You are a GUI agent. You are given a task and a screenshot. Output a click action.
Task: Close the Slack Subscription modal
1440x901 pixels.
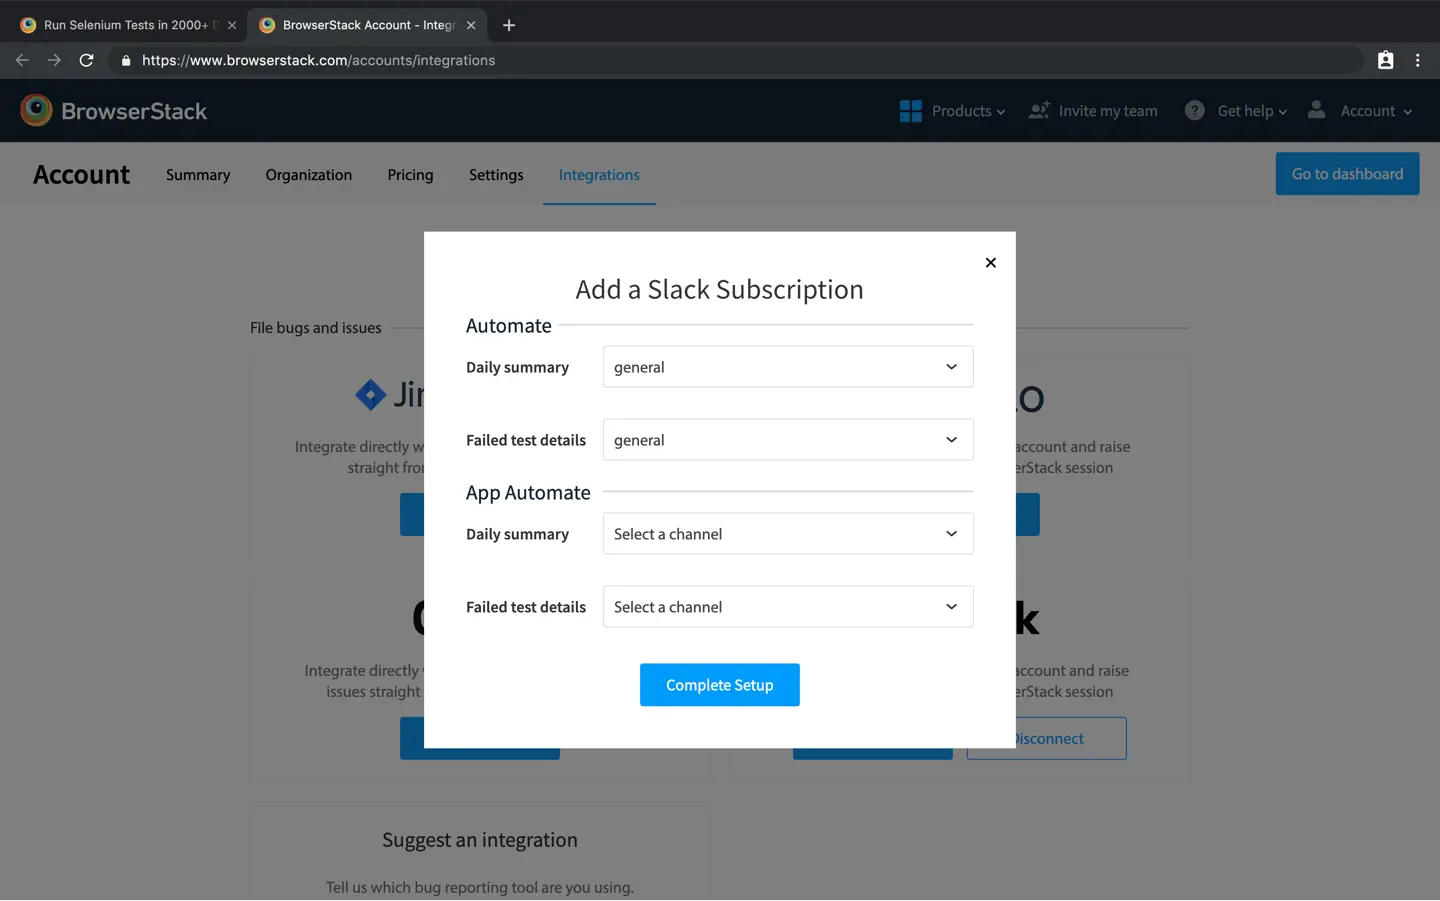point(990,263)
